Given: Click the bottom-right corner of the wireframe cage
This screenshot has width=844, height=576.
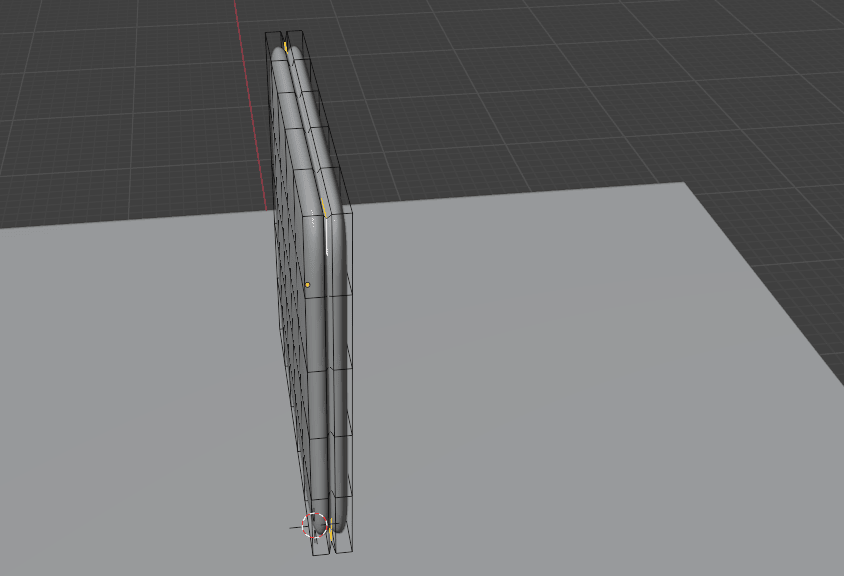Looking at the screenshot, I should pyautogui.click(x=354, y=552).
